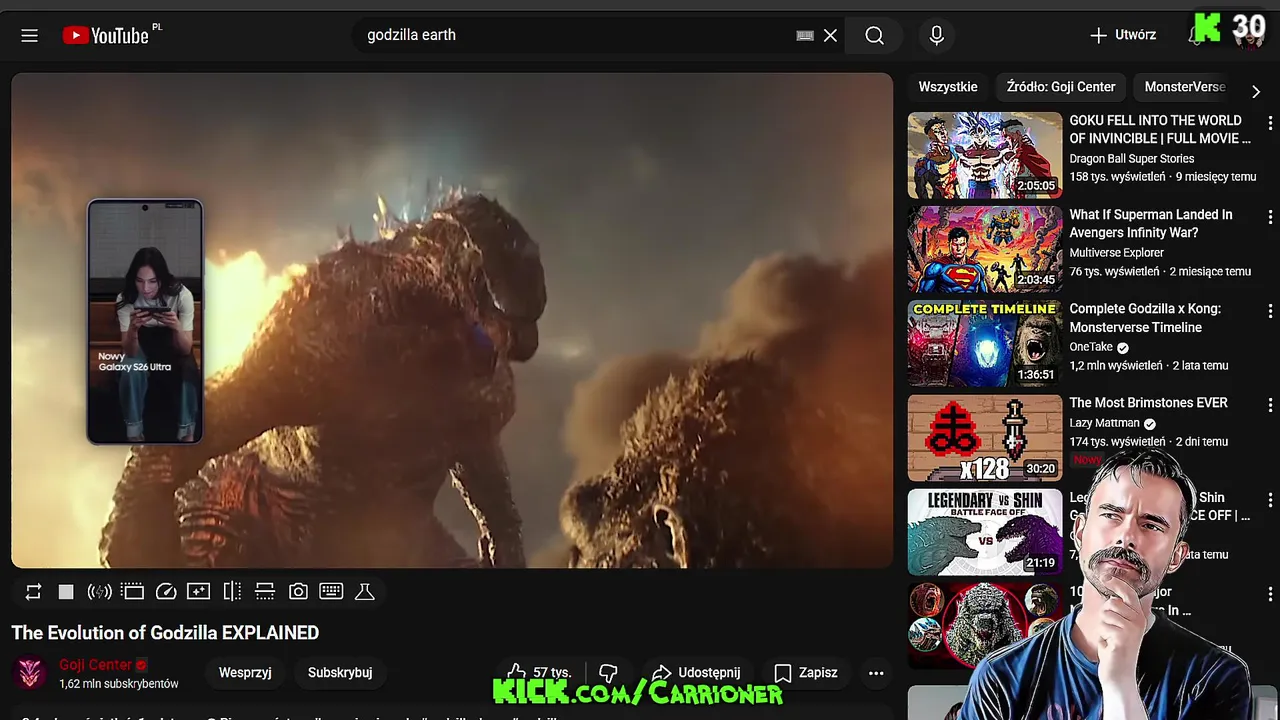Open the Multiverse Explorer channel name
The width and height of the screenshot is (1280, 720).
click(1117, 253)
